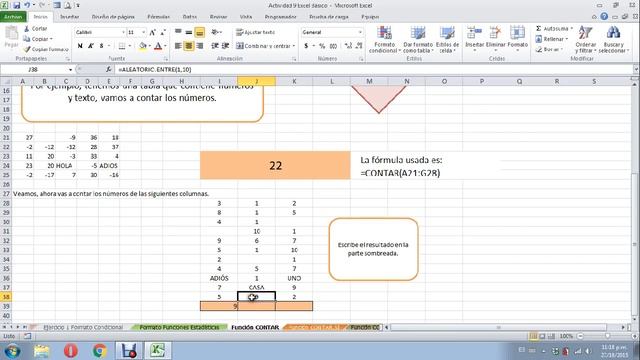Align text to the right
The width and height of the screenshot is (640, 360).
point(200,46)
